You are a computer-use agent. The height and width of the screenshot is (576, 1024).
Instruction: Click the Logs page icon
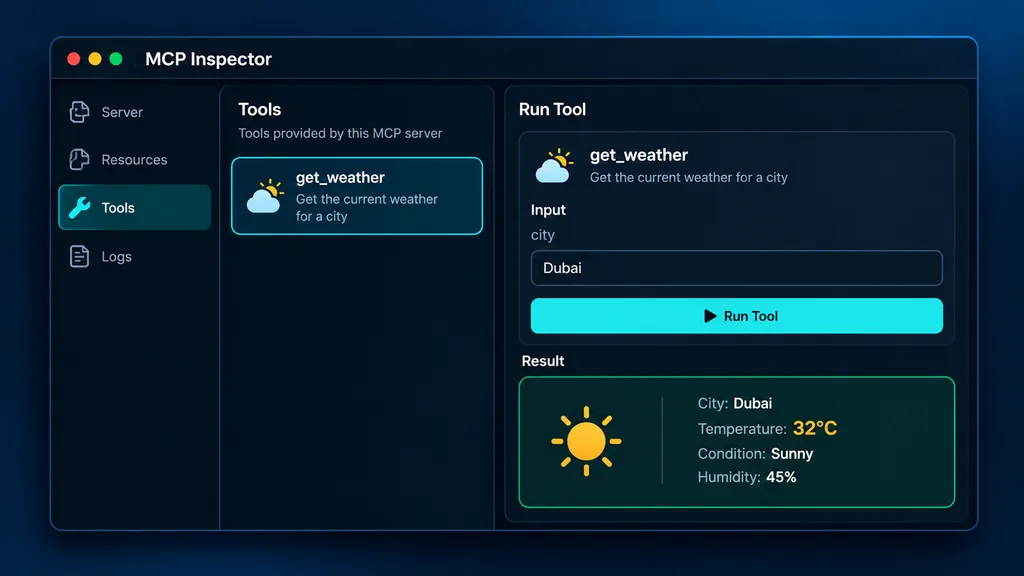pyautogui.click(x=79, y=256)
